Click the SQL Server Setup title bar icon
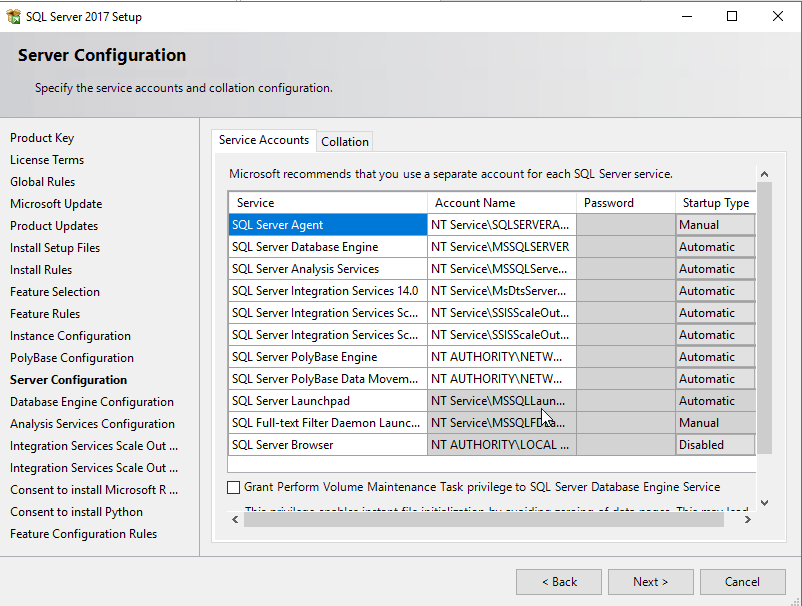The image size is (802, 606). point(13,16)
